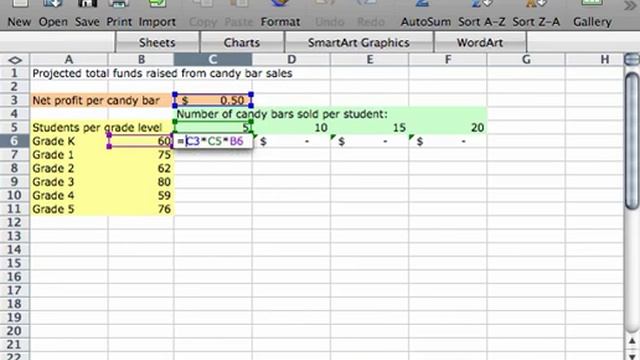
Task: Sort descending with Sort Z-A
Action: pos(536,15)
